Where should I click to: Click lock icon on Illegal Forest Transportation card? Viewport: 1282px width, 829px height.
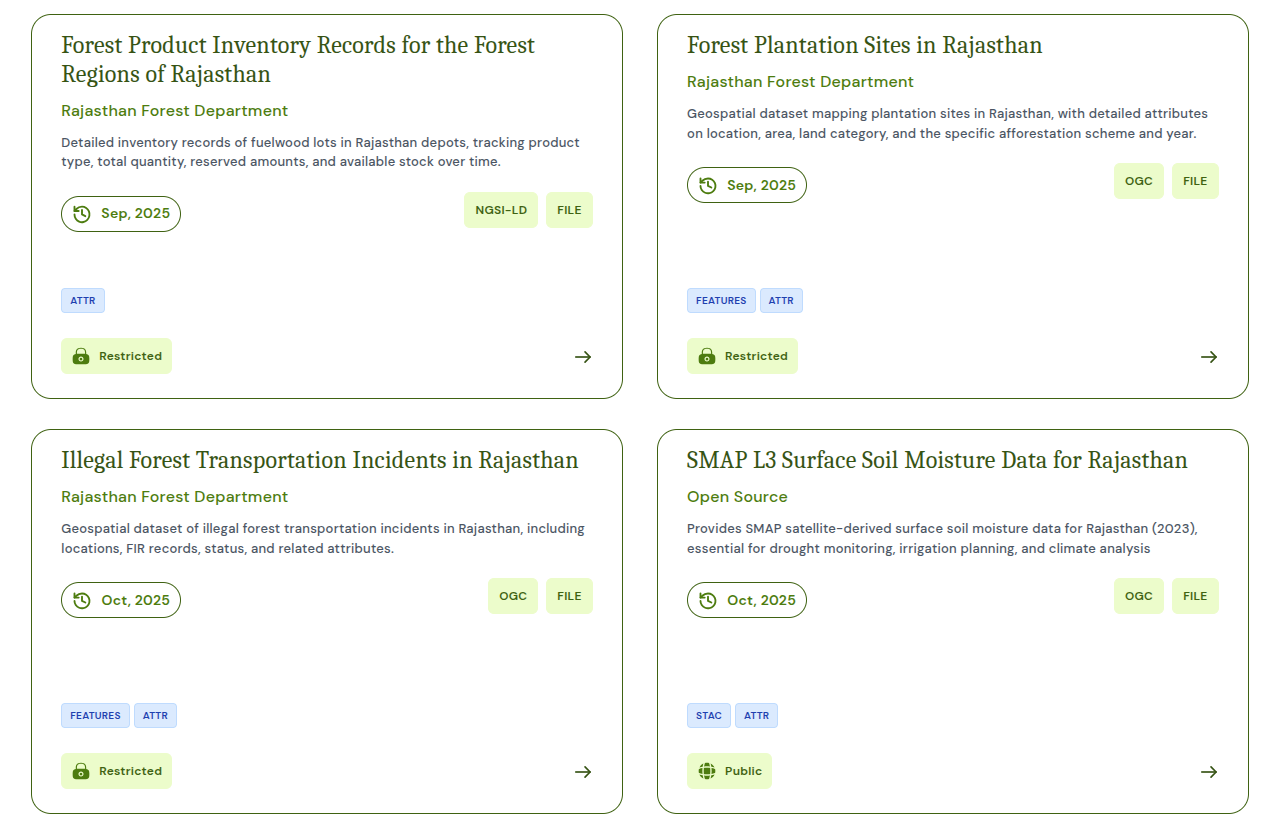81,771
